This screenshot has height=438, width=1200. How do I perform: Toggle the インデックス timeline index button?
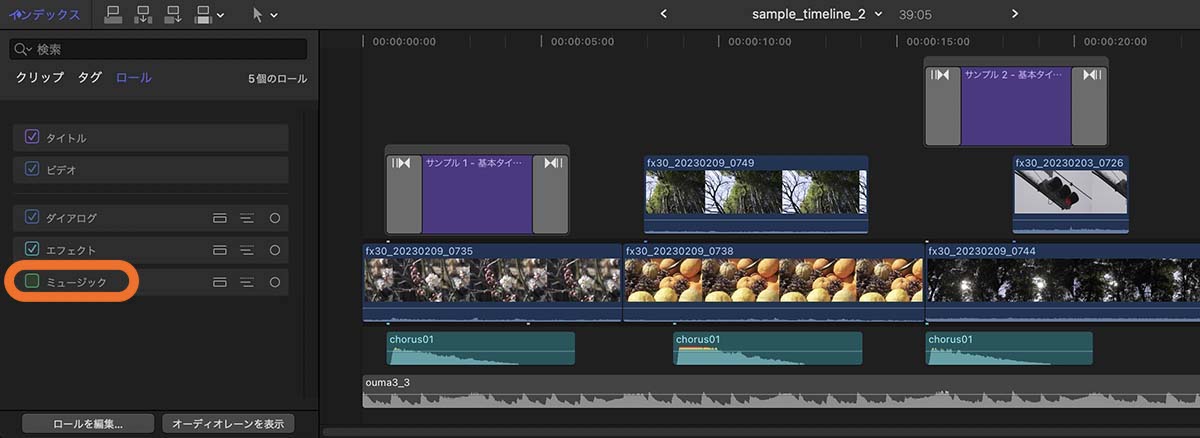tap(44, 15)
